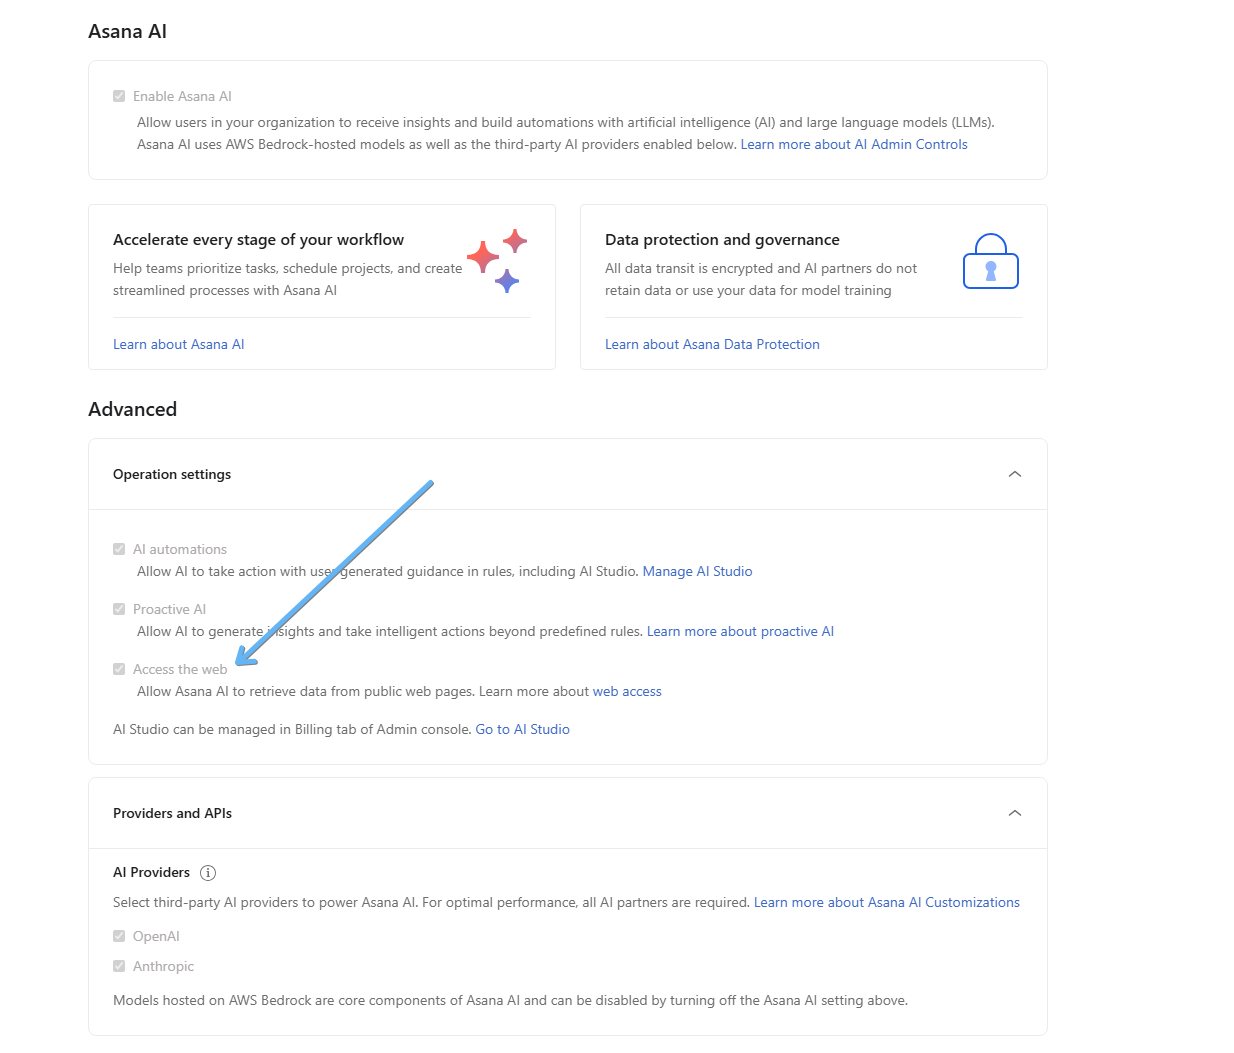Toggle the Access the web checkbox
The height and width of the screenshot is (1053, 1234).
(119, 670)
